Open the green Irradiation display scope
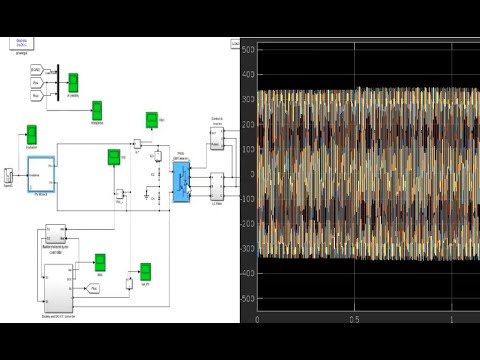 pos(31,135)
